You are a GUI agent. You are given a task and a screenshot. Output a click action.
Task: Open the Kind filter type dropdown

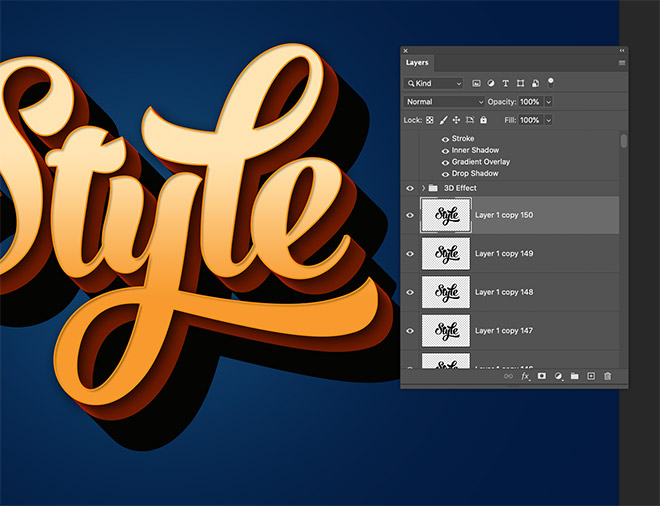coord(434,83)
